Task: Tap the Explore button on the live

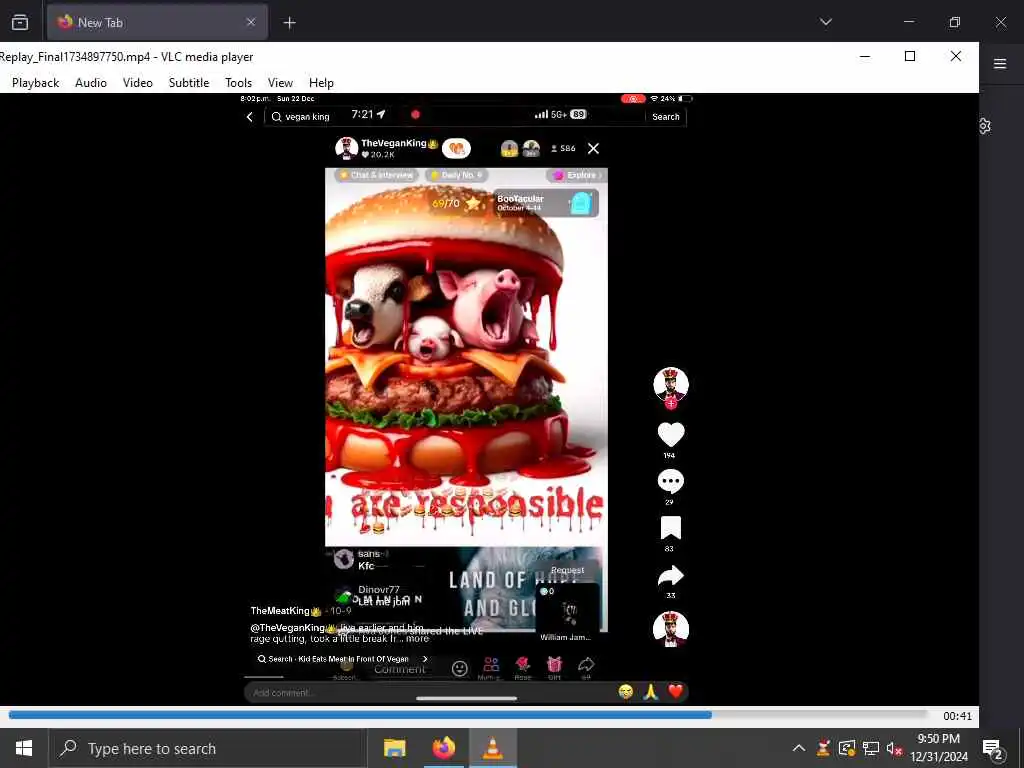Action: 577,175
